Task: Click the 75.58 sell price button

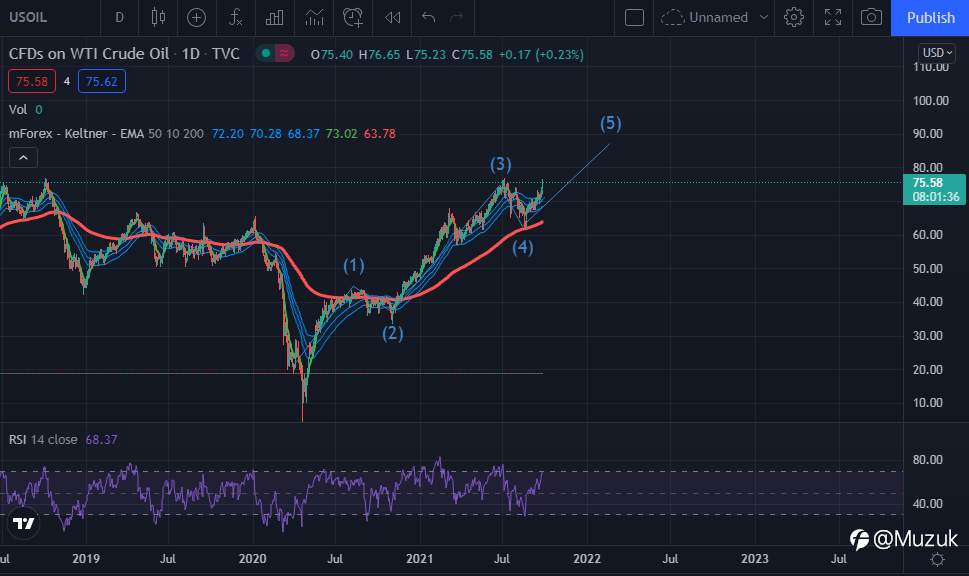Action: 32,82
